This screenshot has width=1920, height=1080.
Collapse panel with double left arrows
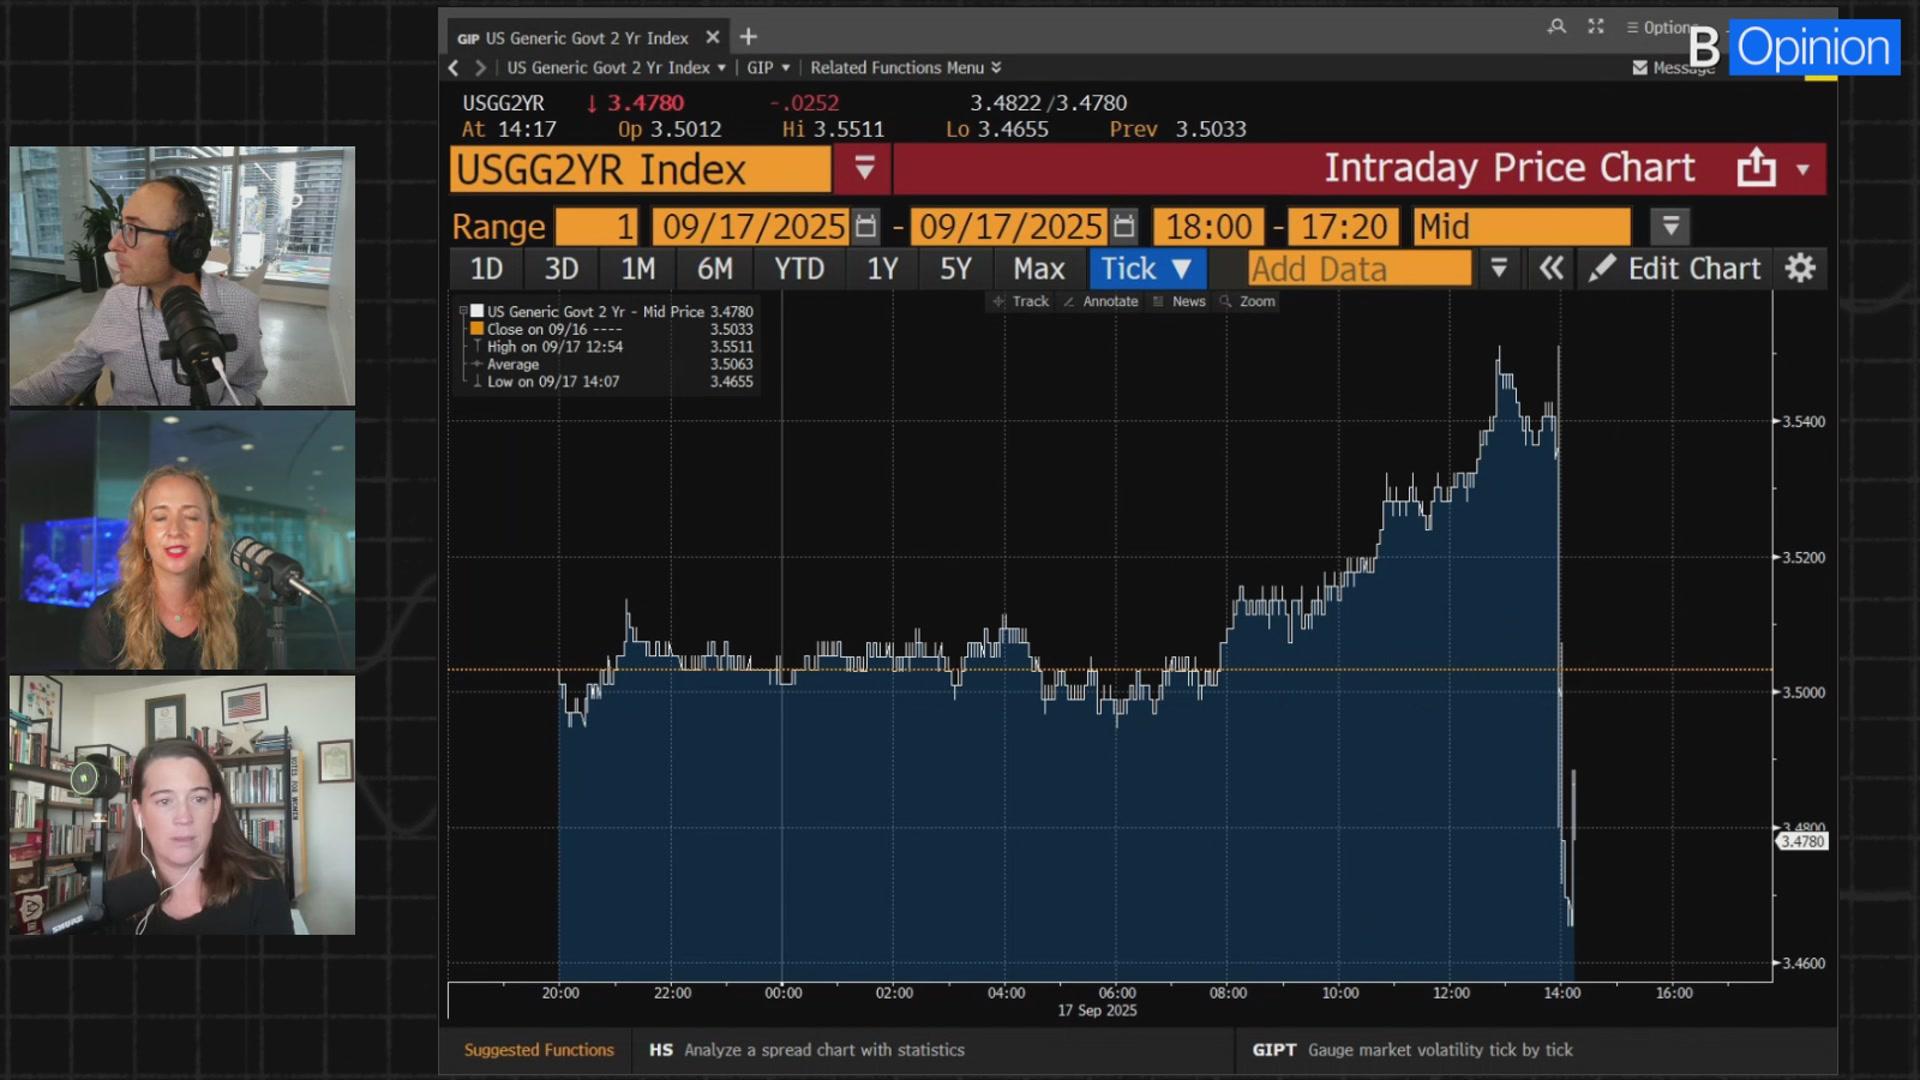(1551, 269)
